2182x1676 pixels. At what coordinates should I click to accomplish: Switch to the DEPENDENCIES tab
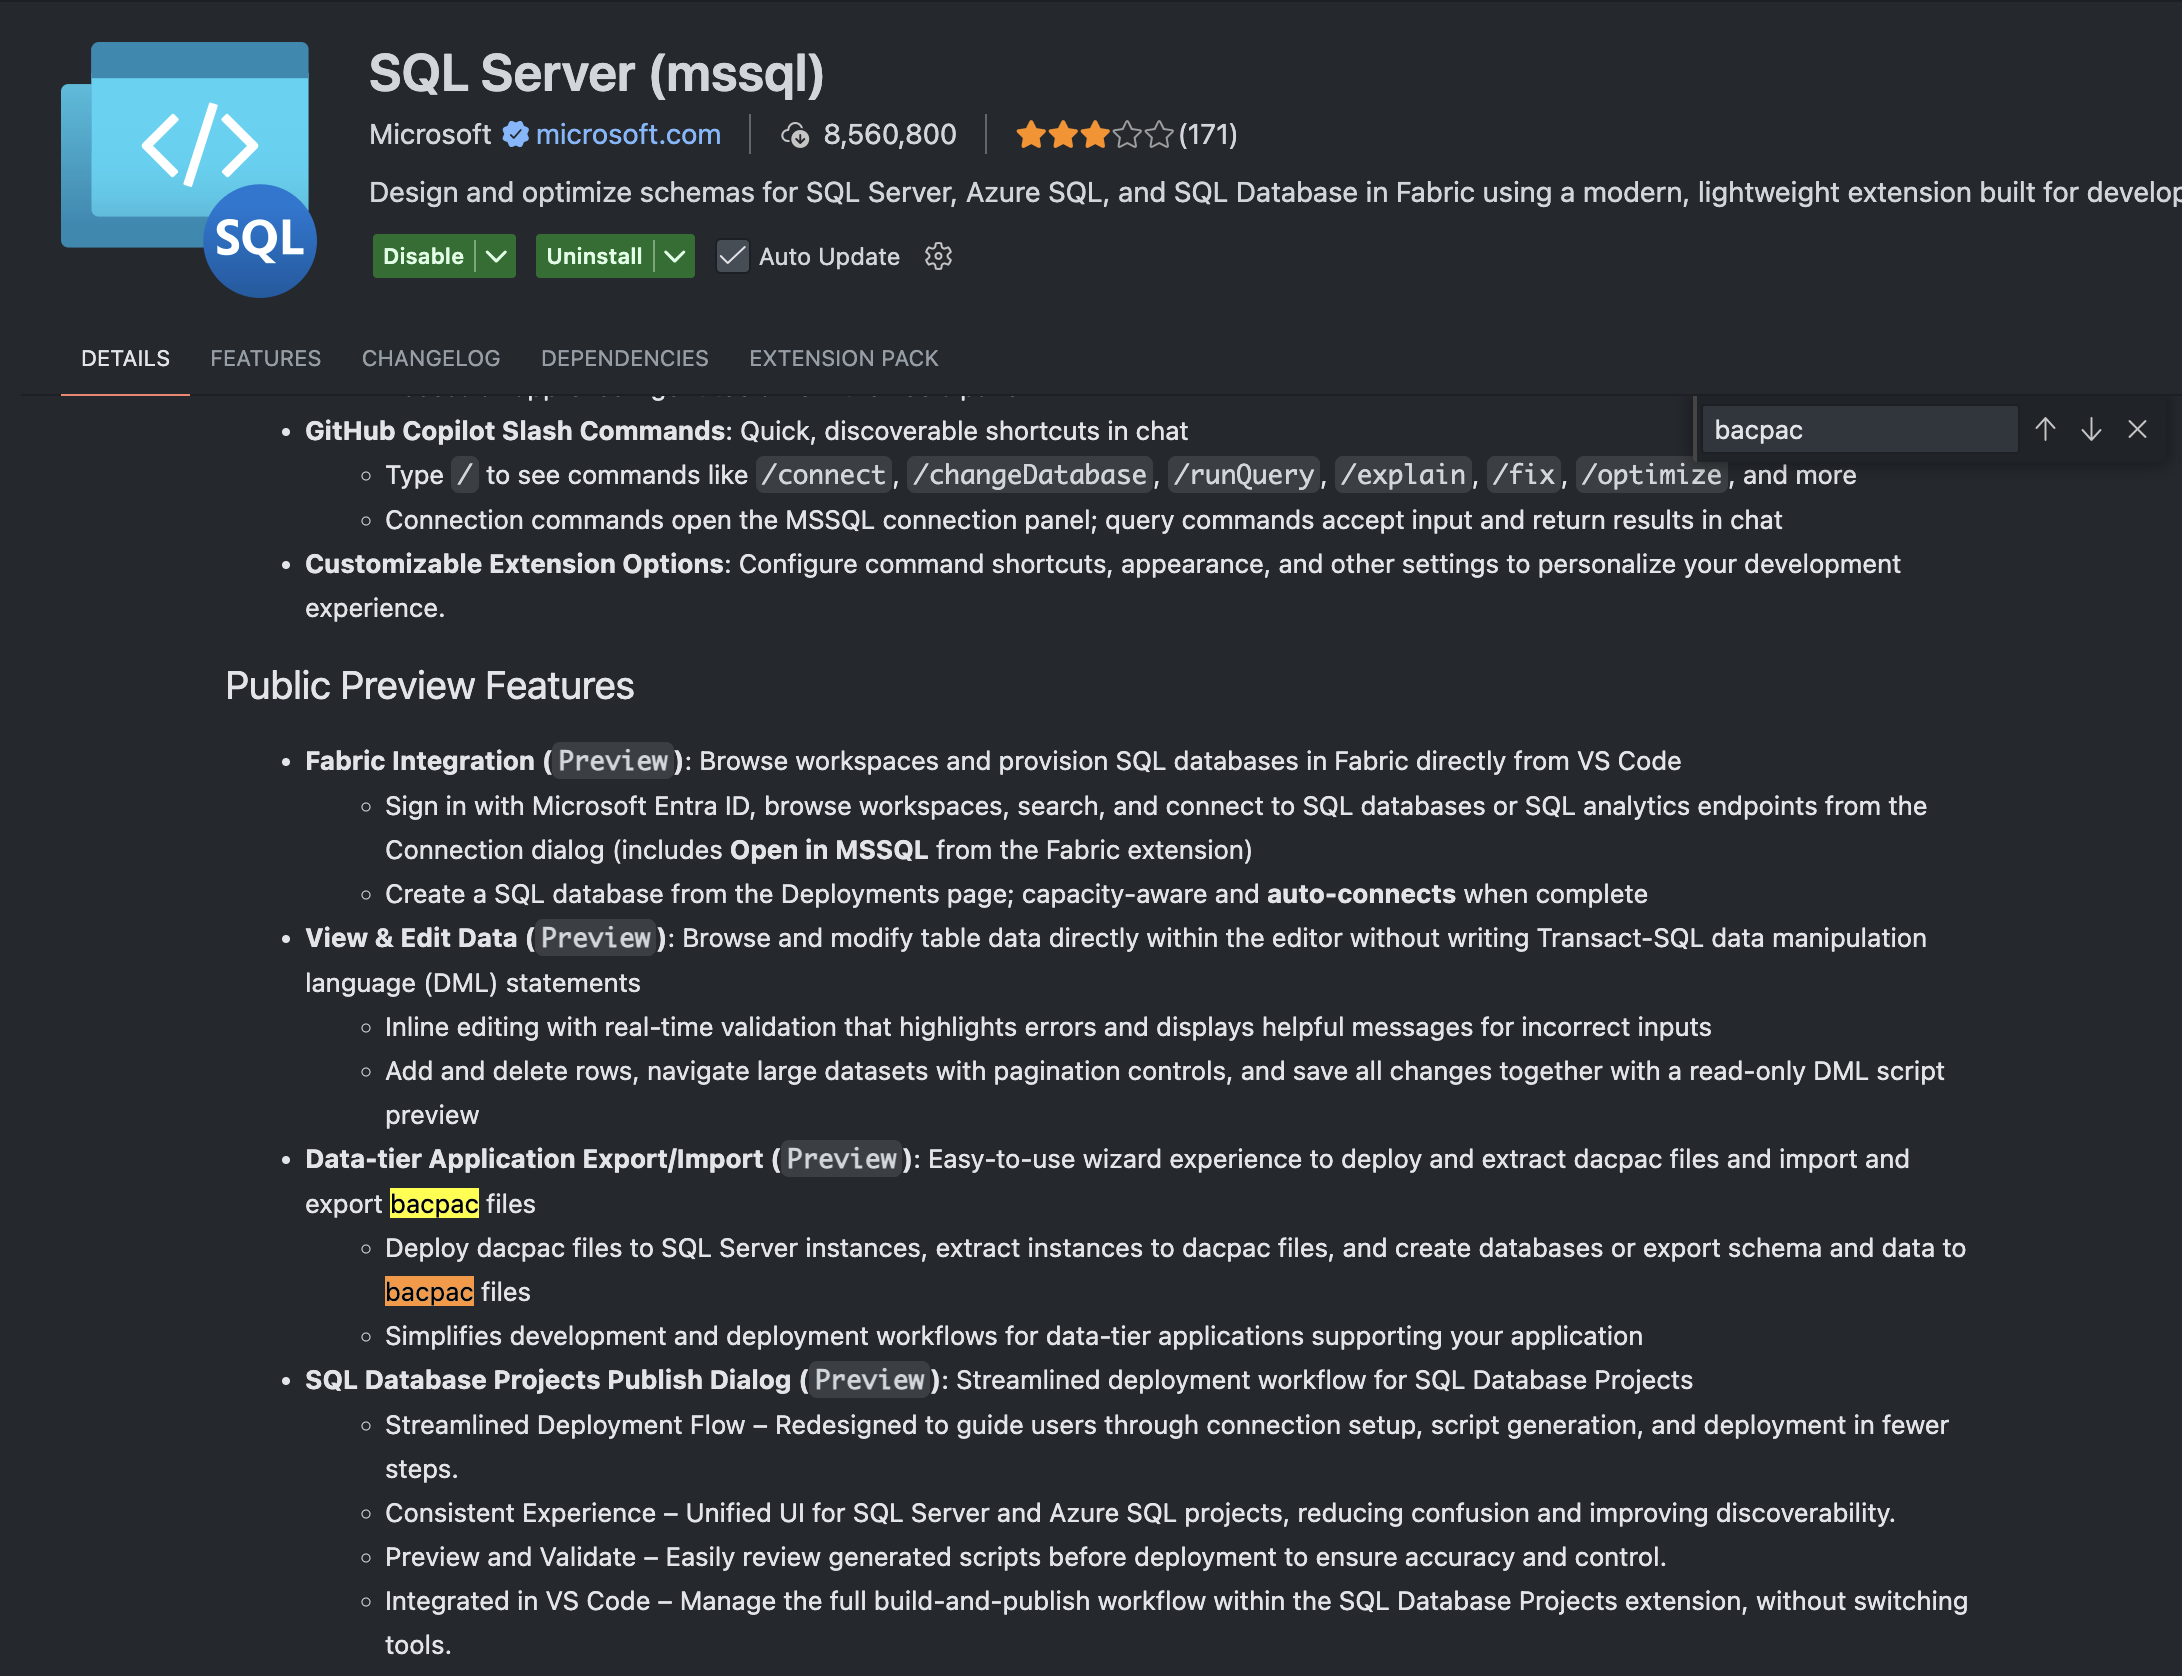[x=625, y=358]
